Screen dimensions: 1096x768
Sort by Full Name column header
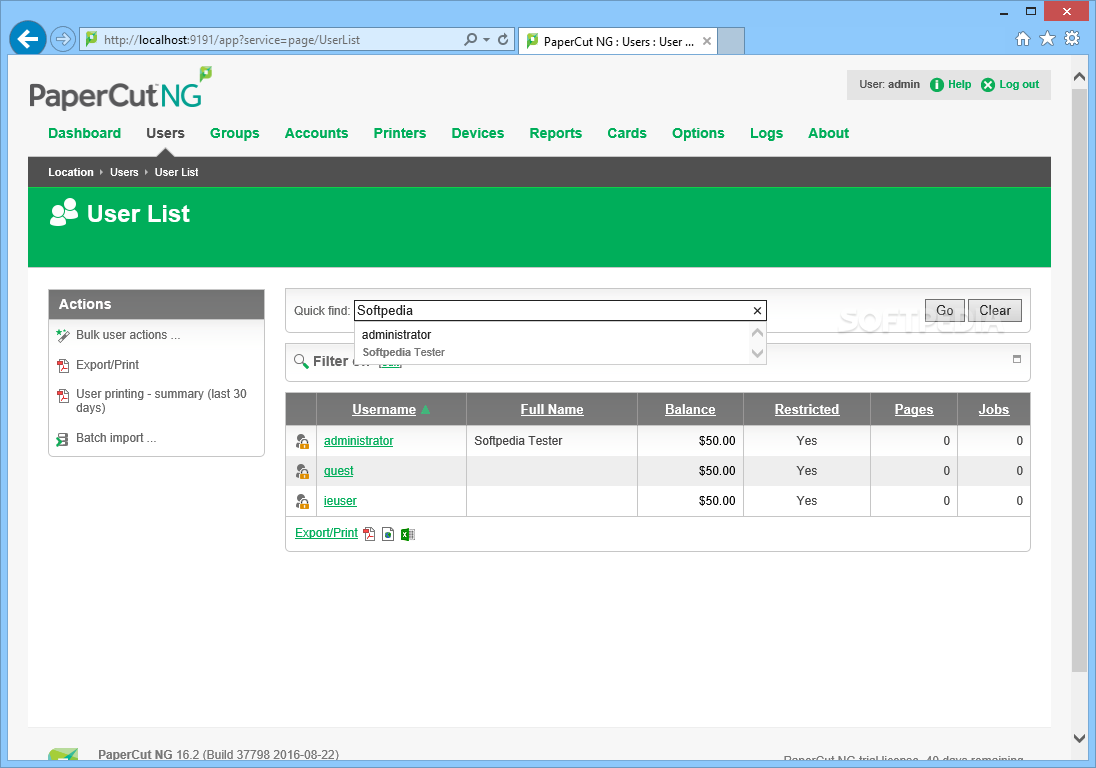click(x=551, y=410)
